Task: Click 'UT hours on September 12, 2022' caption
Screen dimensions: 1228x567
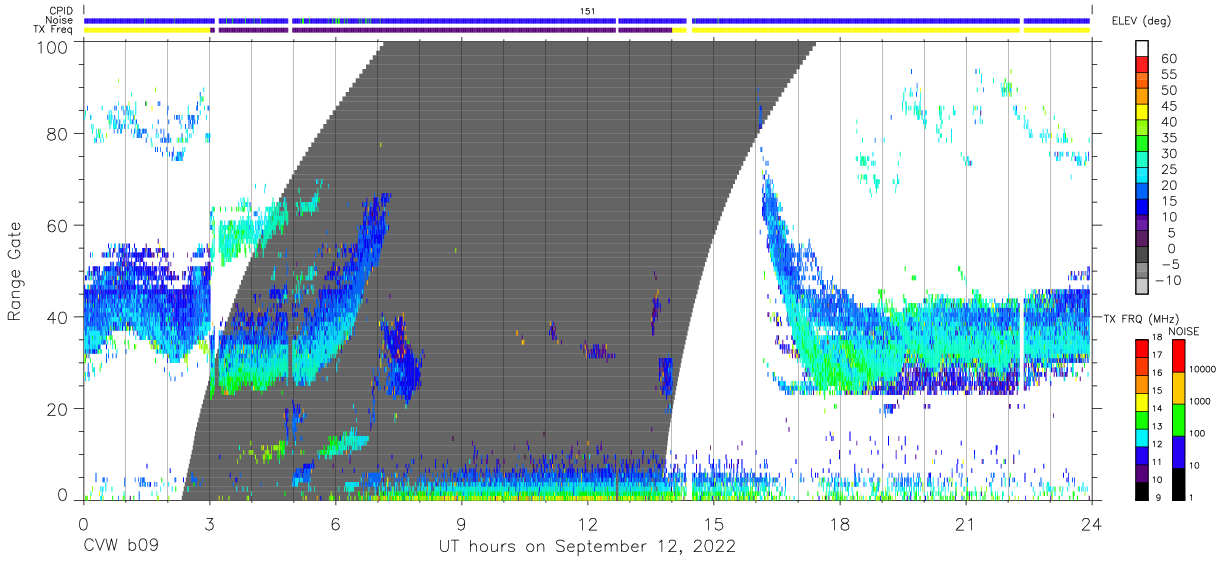Action: click(588, 547)
